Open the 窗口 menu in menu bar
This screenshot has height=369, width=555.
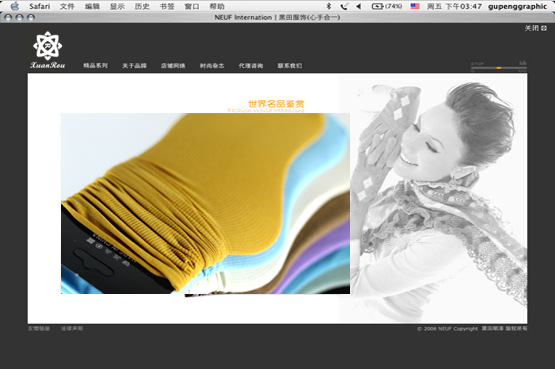192,6
